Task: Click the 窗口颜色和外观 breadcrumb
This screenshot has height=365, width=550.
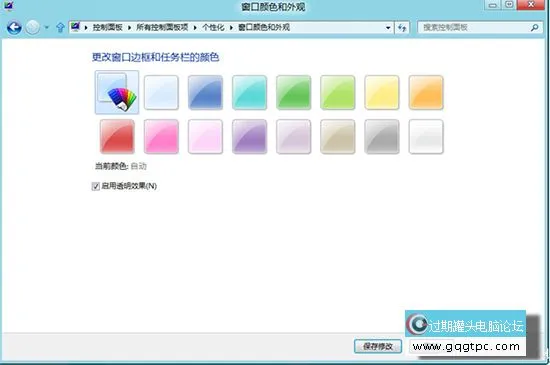Action: point(264,27)
